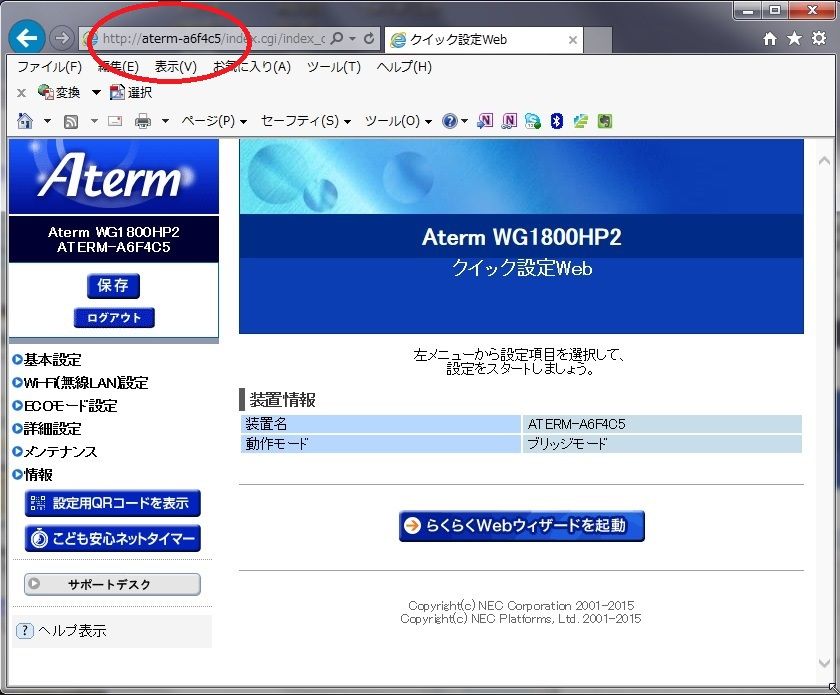The width and height of the screenshot is (840, 695).
Task: Click the ヘルプ表示 link
Action: coord(72,631)
